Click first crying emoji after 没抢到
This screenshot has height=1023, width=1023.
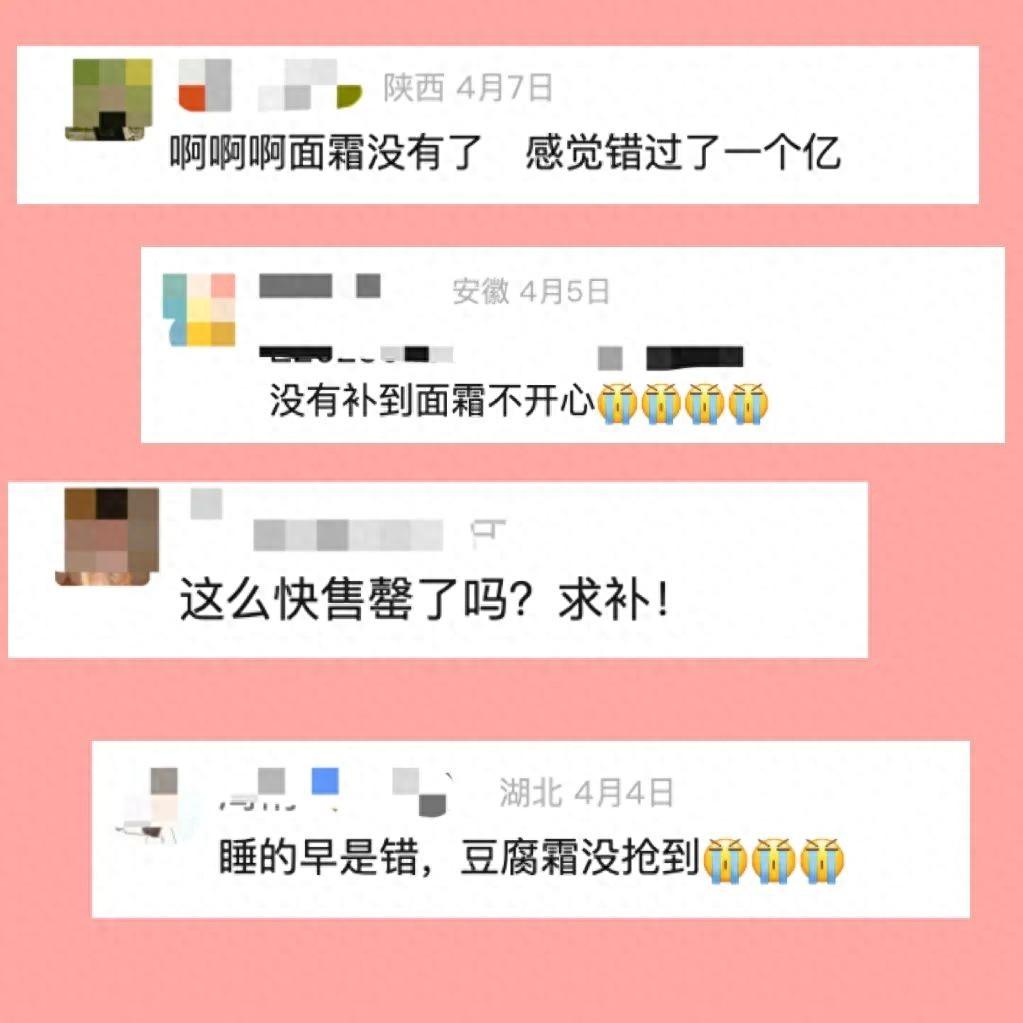click(x=725, y=861)
